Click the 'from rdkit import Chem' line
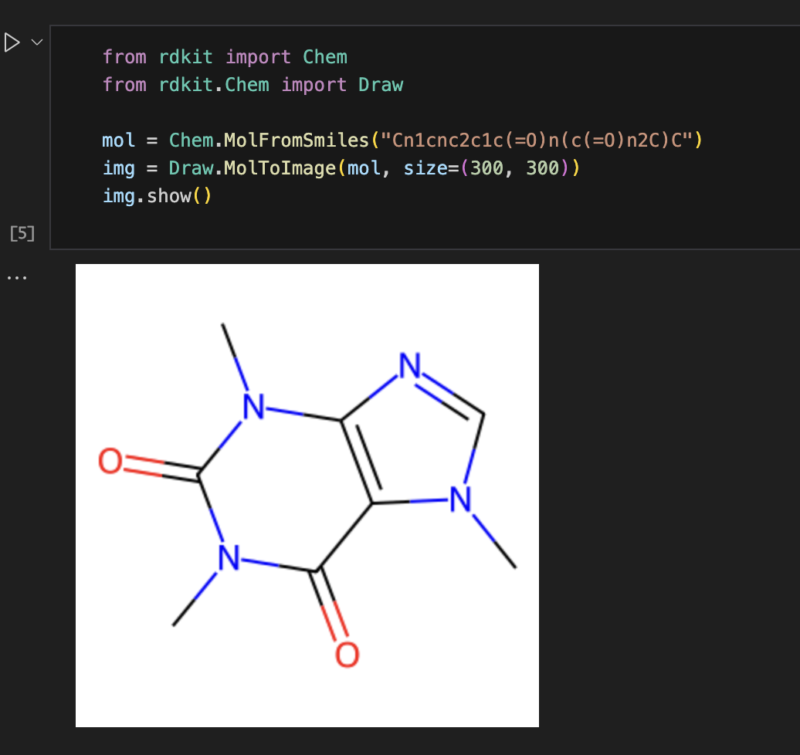The width and height of the screenshot is (800, 755). click(224, 57)
